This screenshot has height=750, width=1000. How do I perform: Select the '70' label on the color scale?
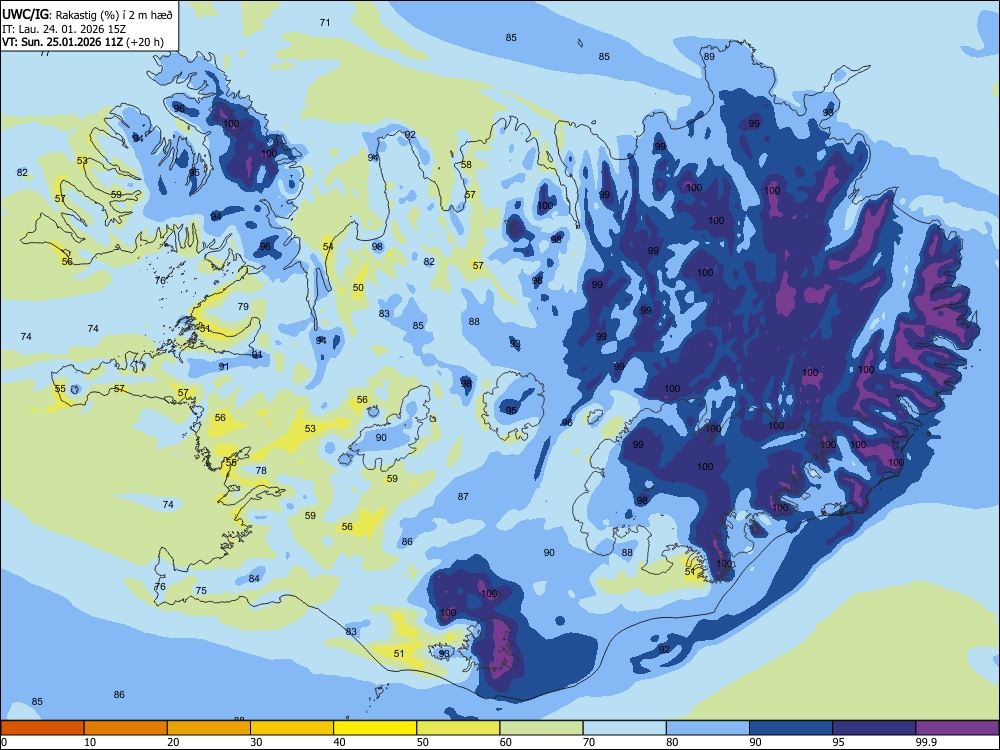click(x=589, y=742)
